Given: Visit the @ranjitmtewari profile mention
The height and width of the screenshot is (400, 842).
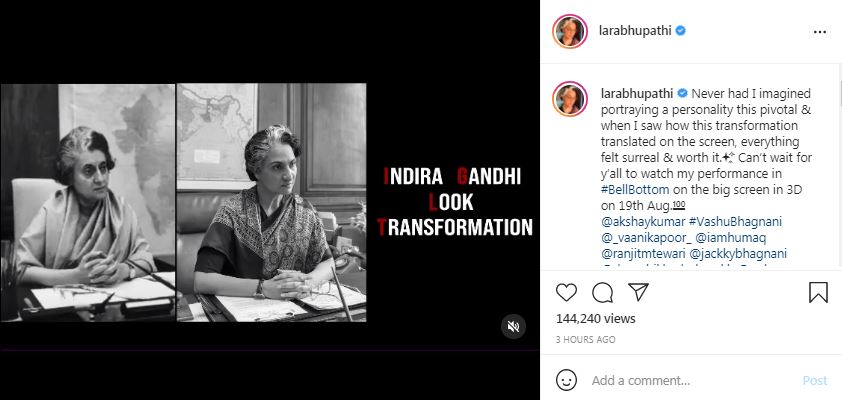Looking at the screenshot, I should [641, 253].
